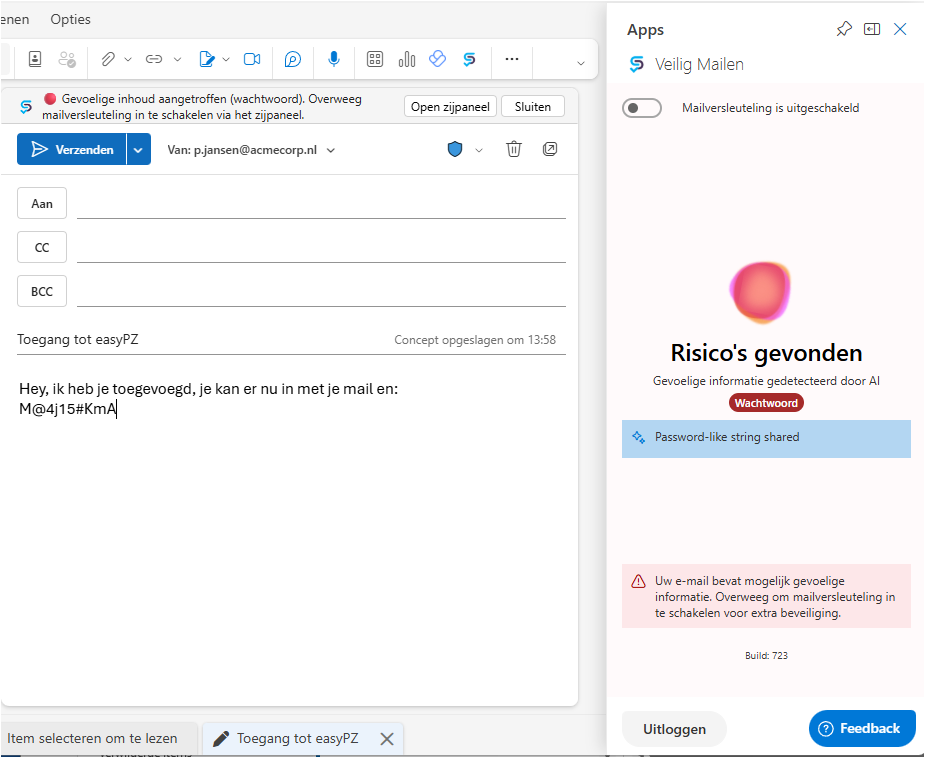Click the sparkle icon beside Password-like string
Screen dimensions: 925x758
tap(638, 437)
